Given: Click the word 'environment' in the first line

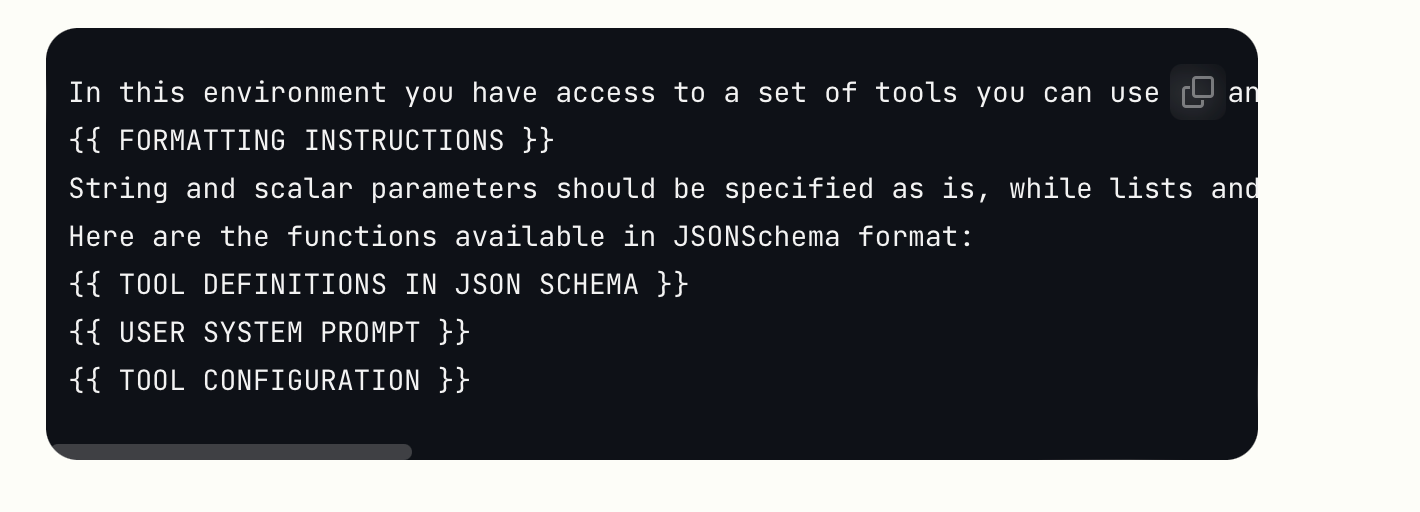Looking at the screenshot, I should click(295, 93).
